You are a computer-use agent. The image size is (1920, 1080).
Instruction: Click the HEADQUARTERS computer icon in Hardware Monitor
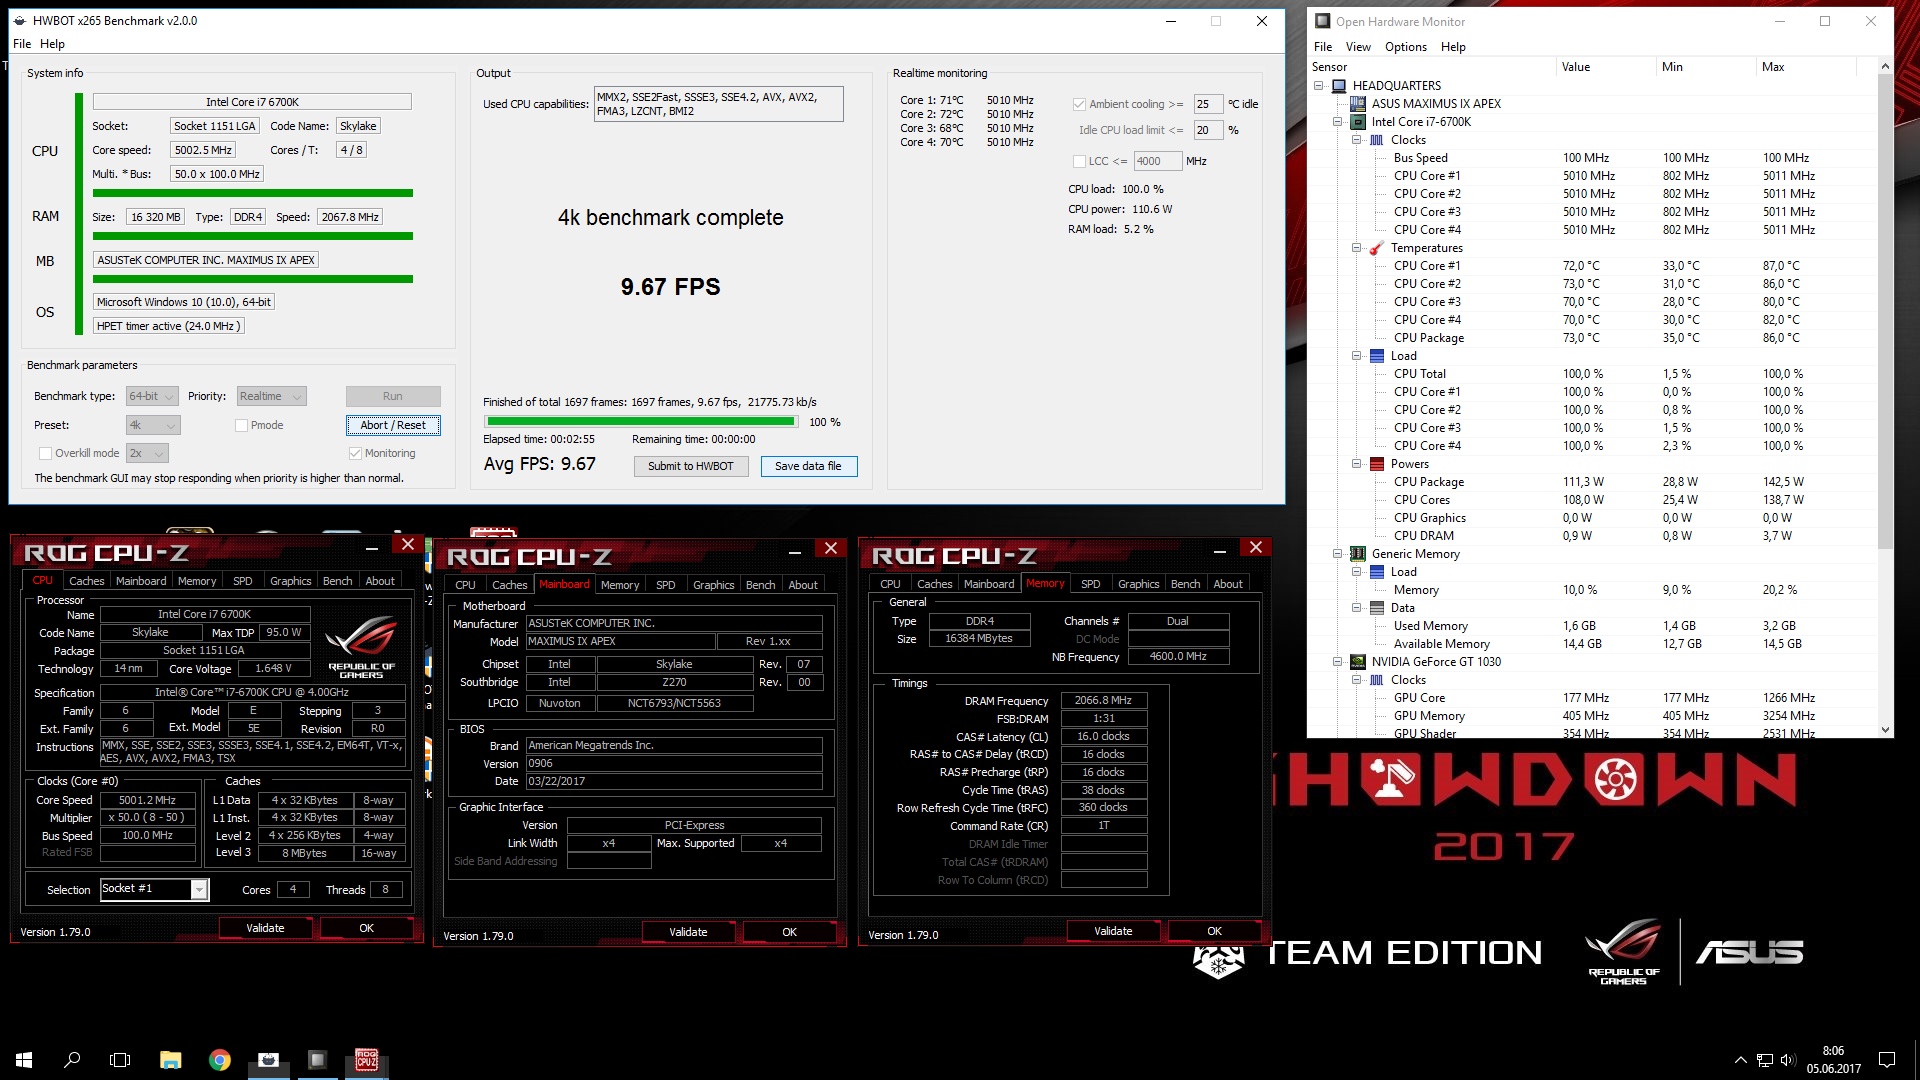(x=1339, y=86)
